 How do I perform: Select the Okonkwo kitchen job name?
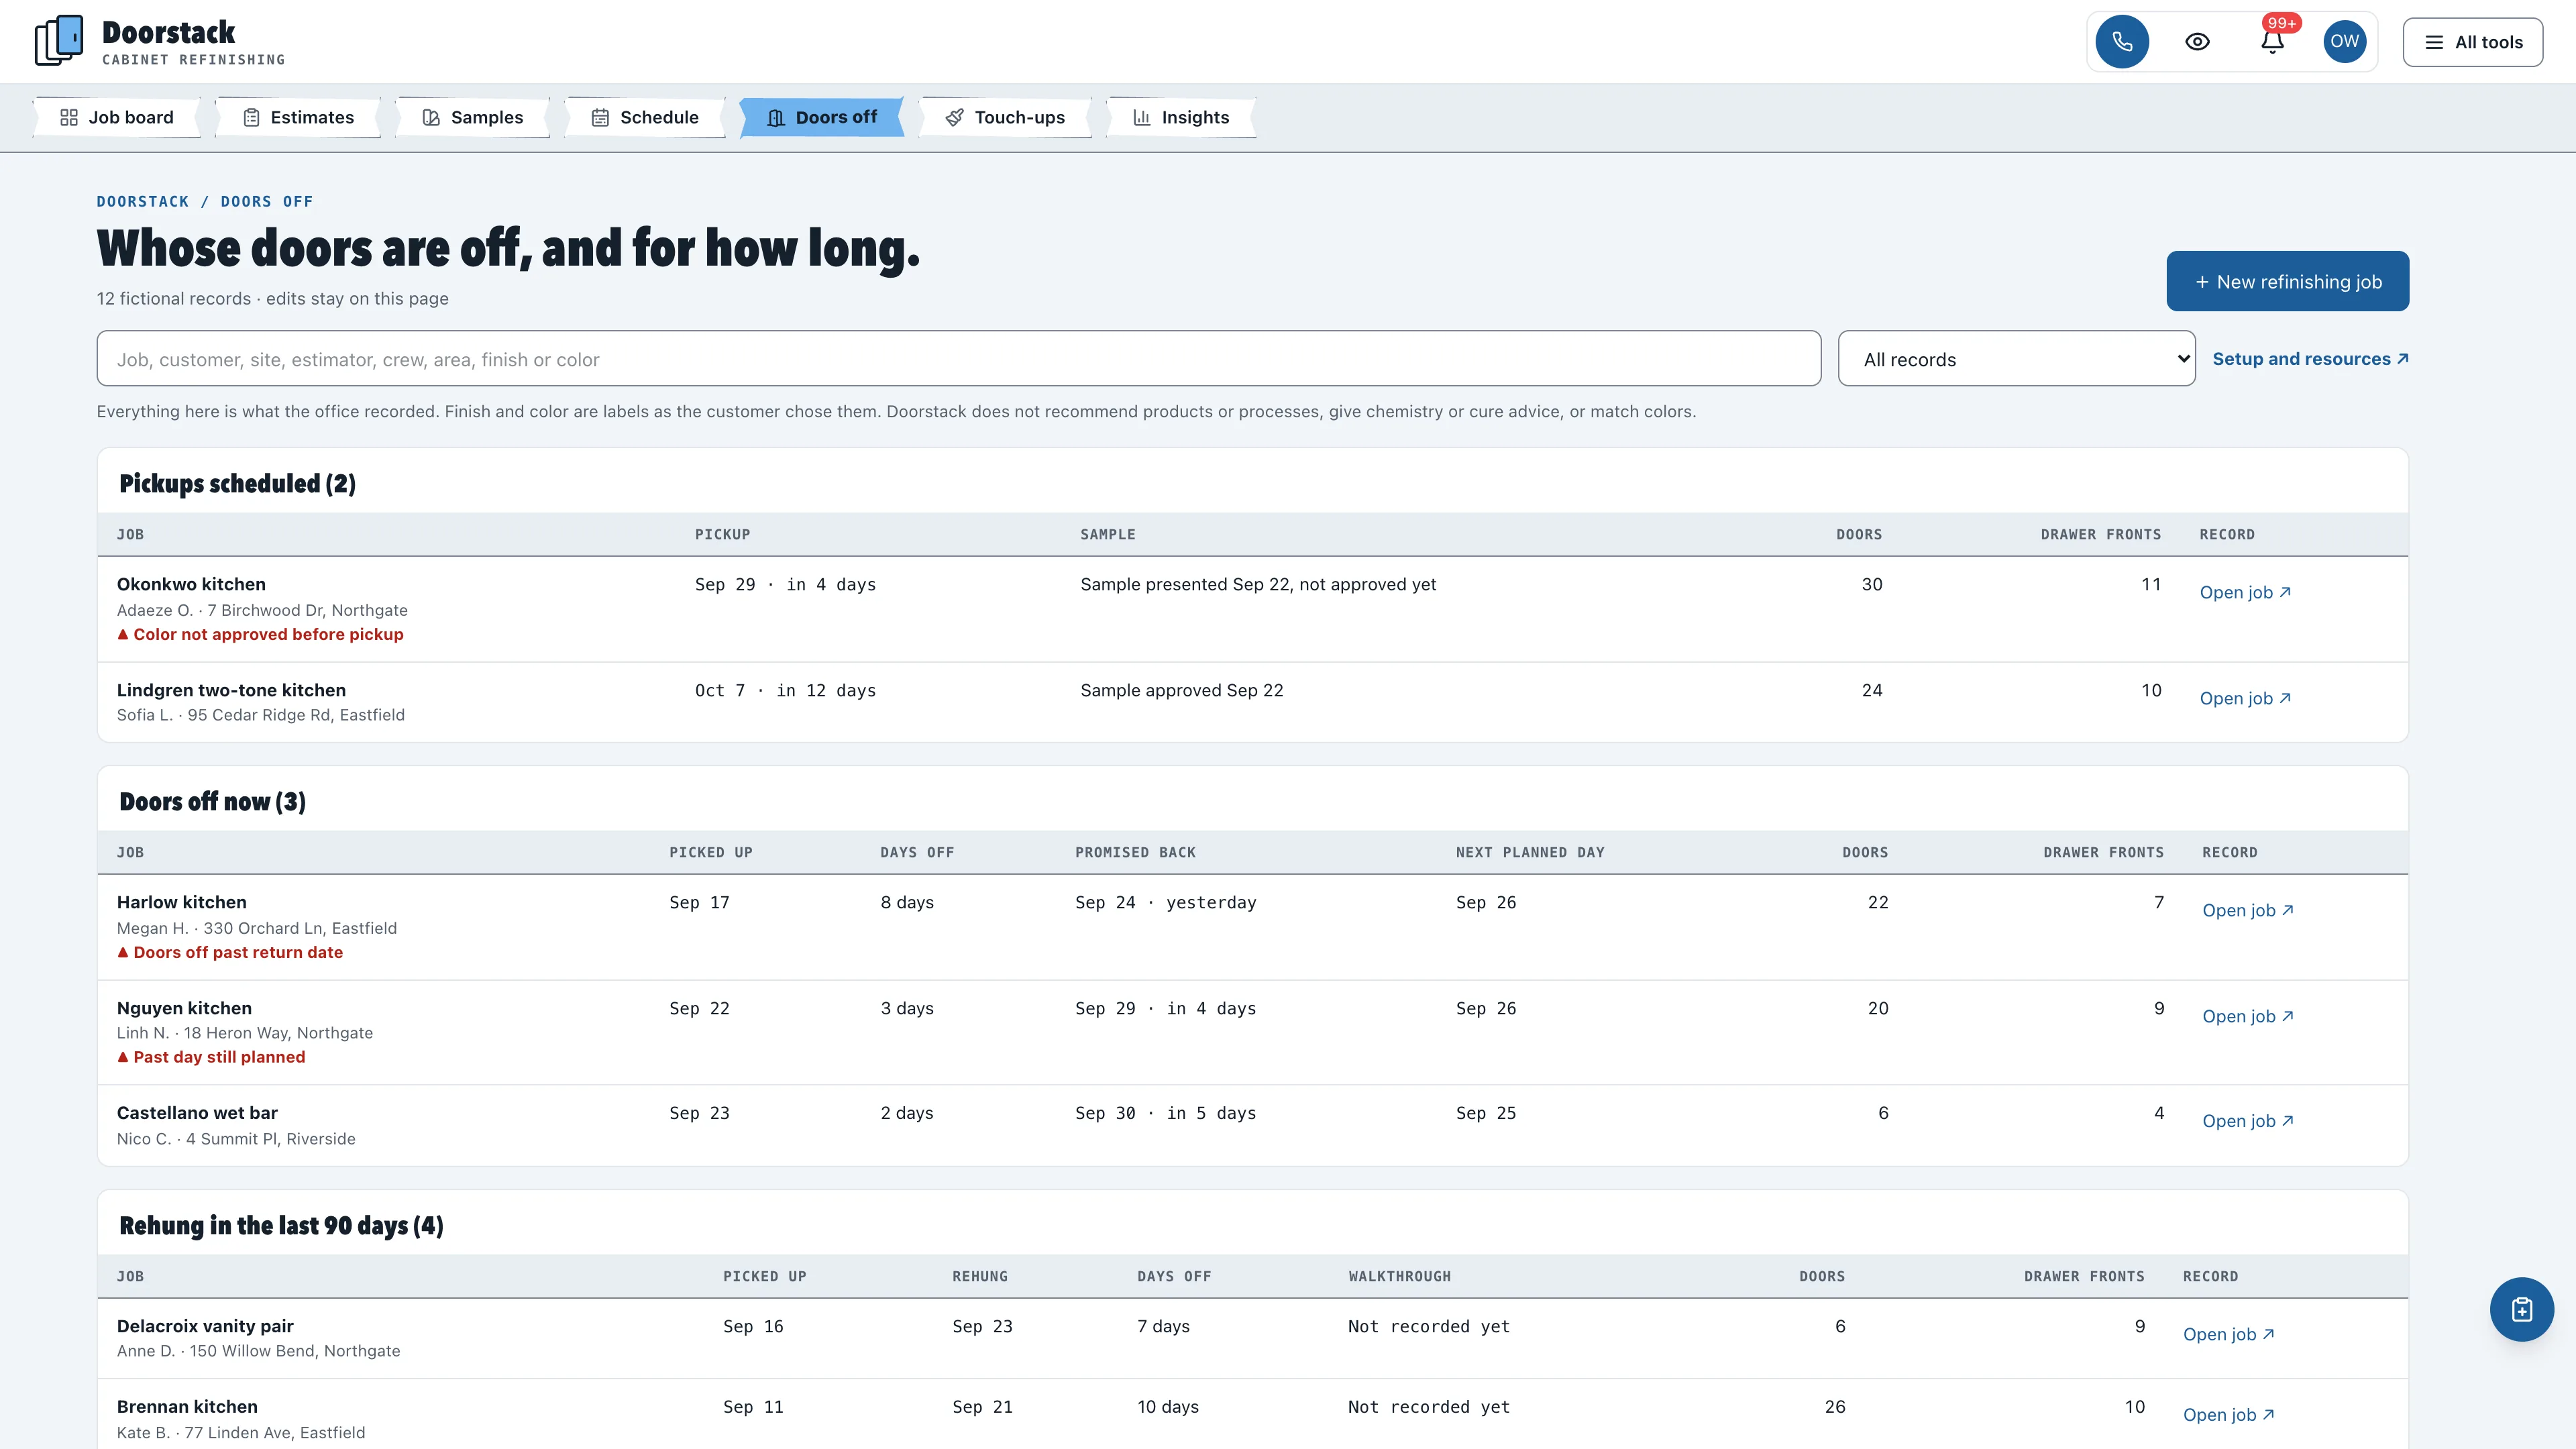(x=191, y=584)
